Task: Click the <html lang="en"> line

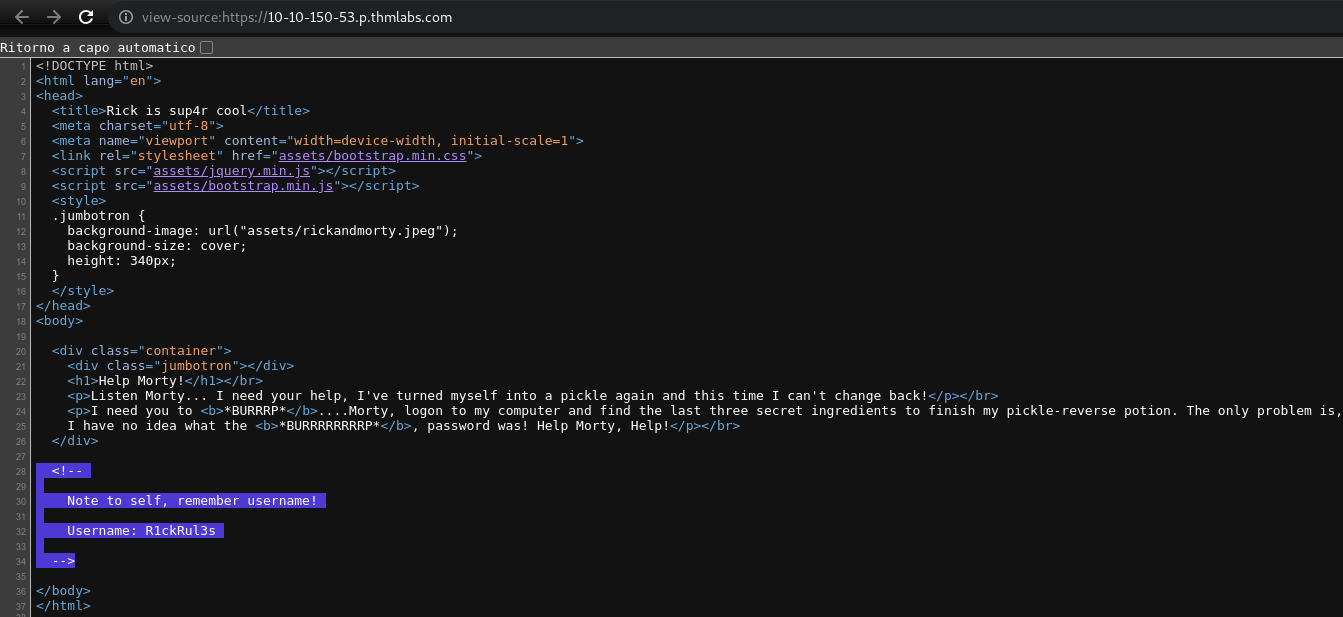Action: (98, 81)
